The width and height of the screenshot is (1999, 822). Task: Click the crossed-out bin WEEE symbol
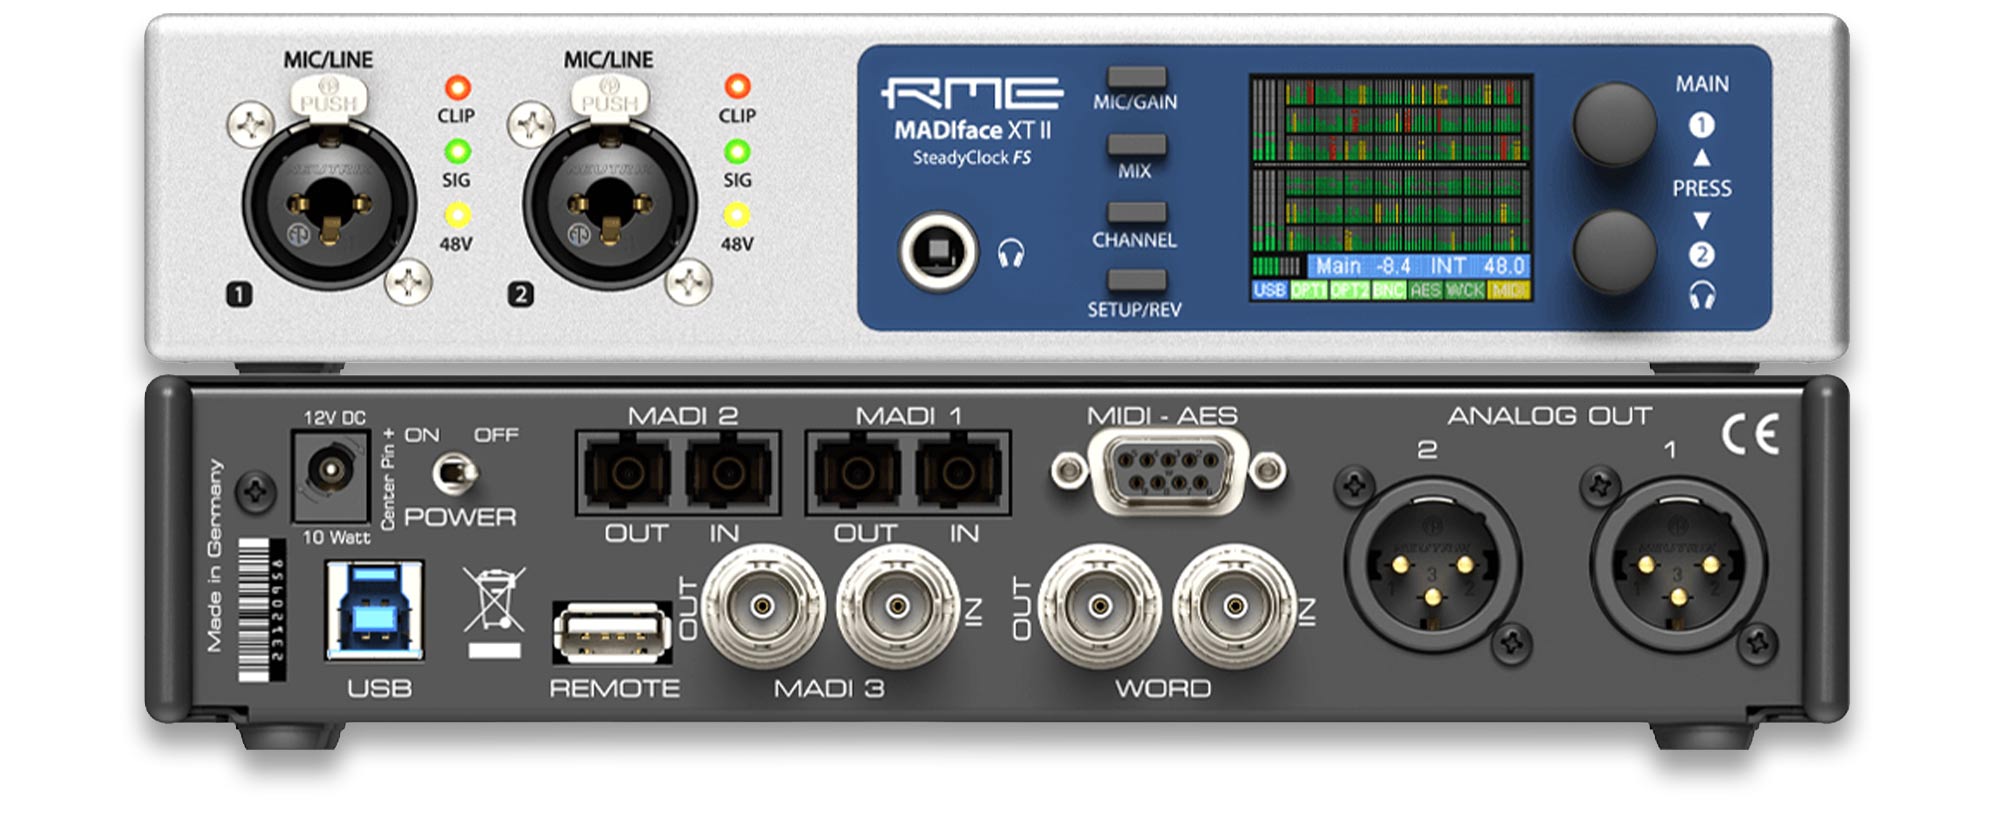494,611
